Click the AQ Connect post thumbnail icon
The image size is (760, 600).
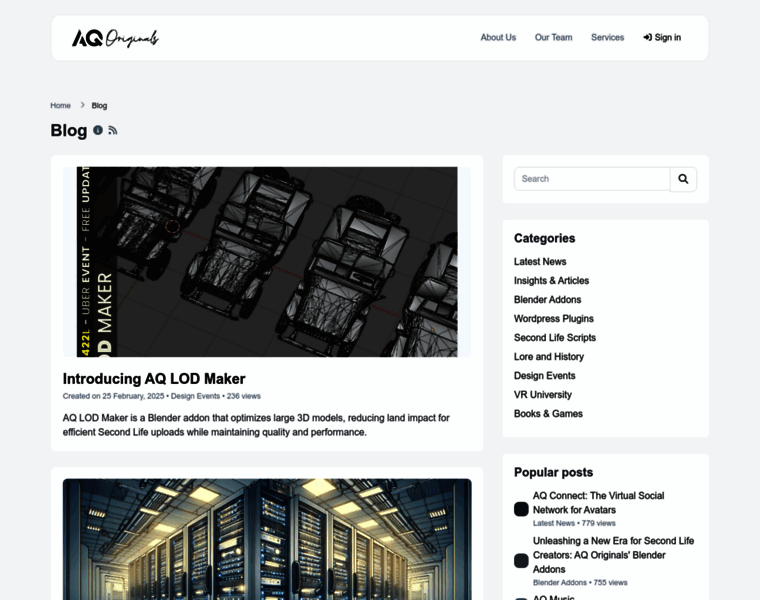coord(521,509)
